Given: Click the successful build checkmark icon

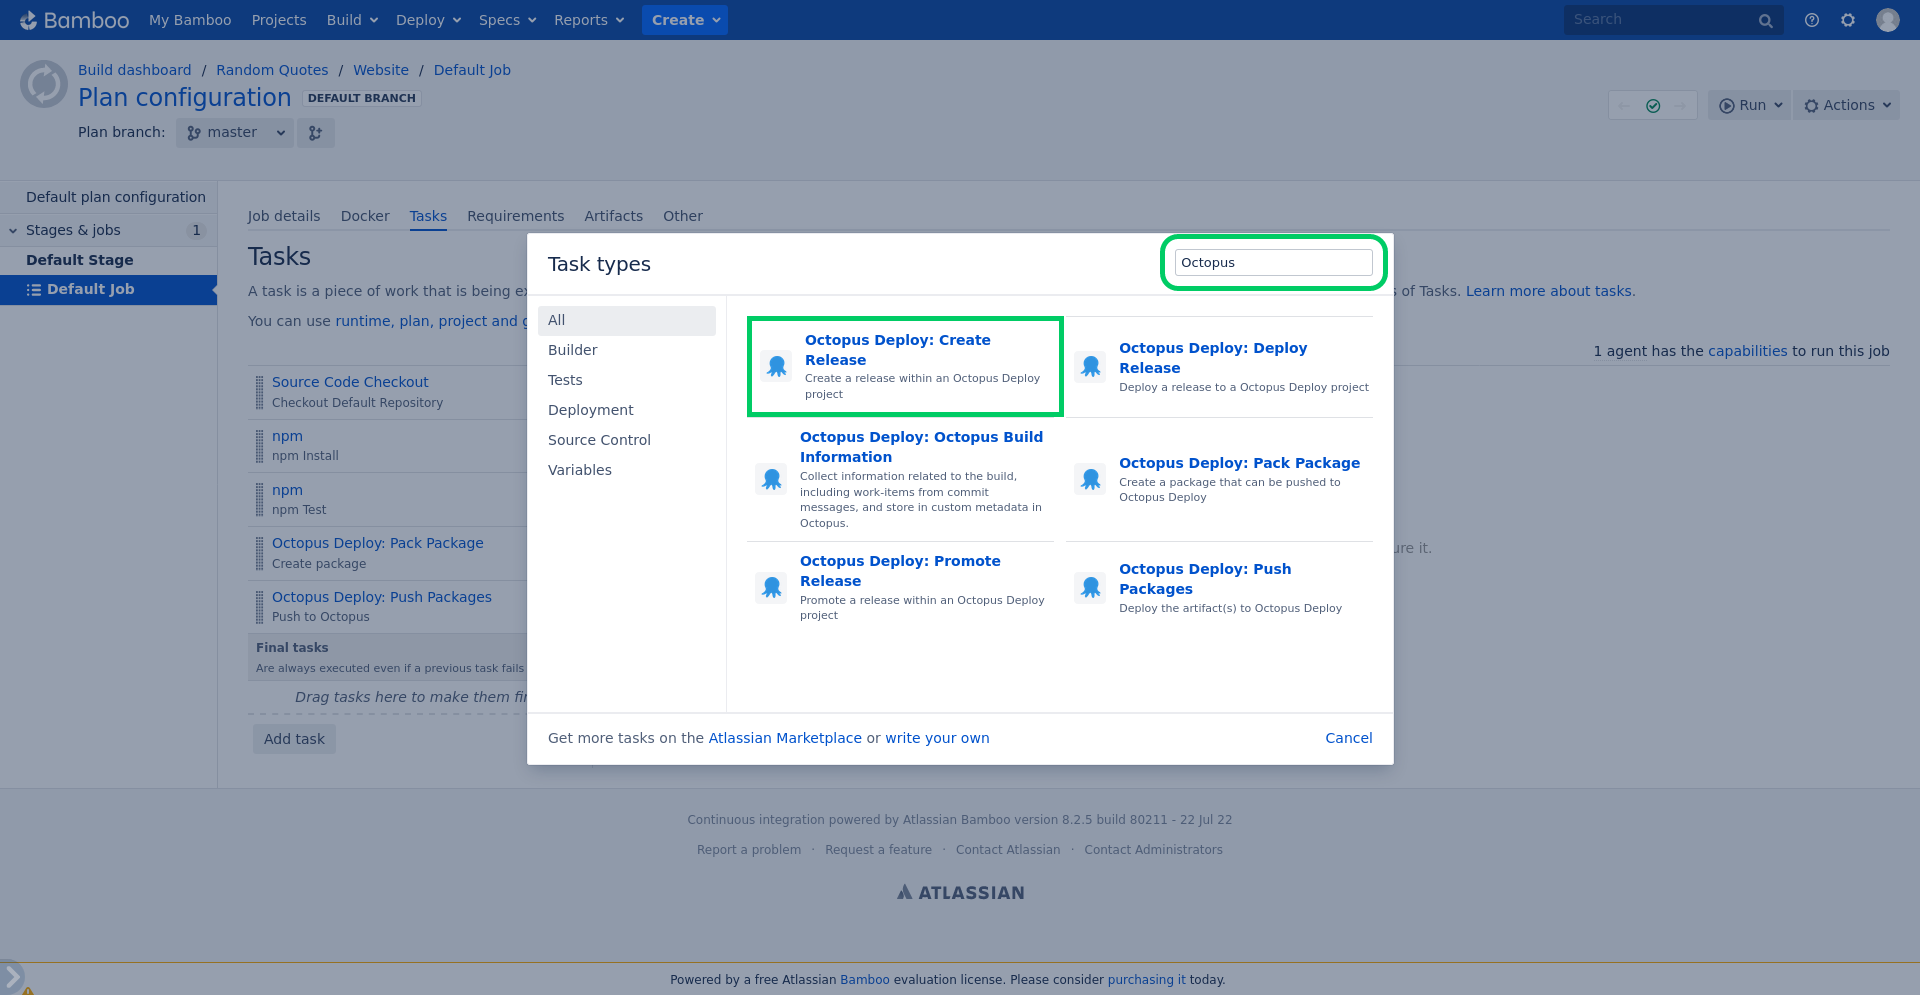Looking at the screenshot, I should [x=1653, y=106].
